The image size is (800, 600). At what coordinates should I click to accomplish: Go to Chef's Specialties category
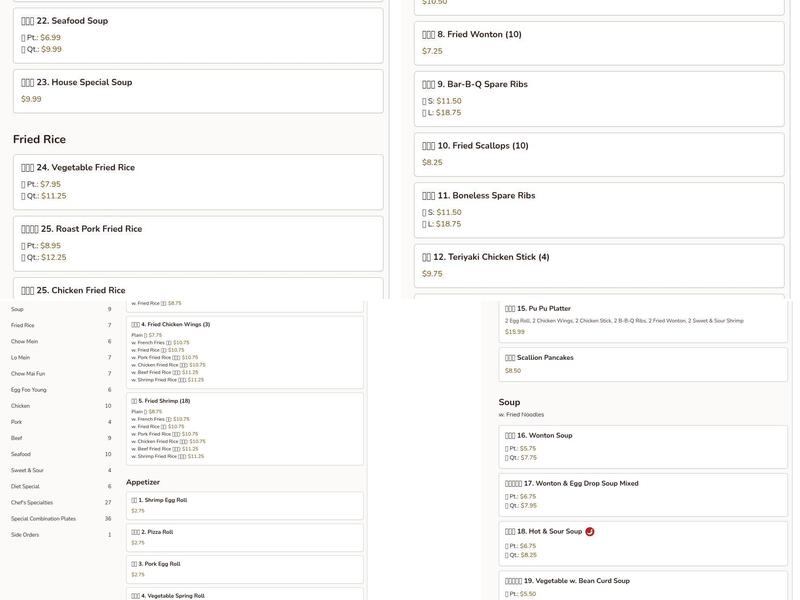tap(32, 502)
